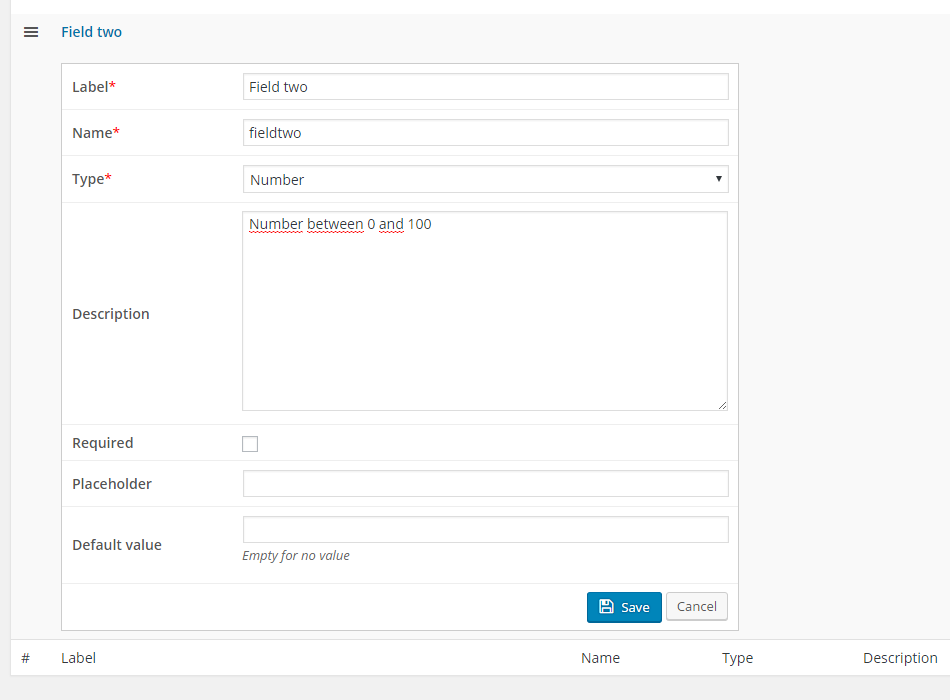Focus the Label text input
Viewport: 950px width, 700px height.
485,87
